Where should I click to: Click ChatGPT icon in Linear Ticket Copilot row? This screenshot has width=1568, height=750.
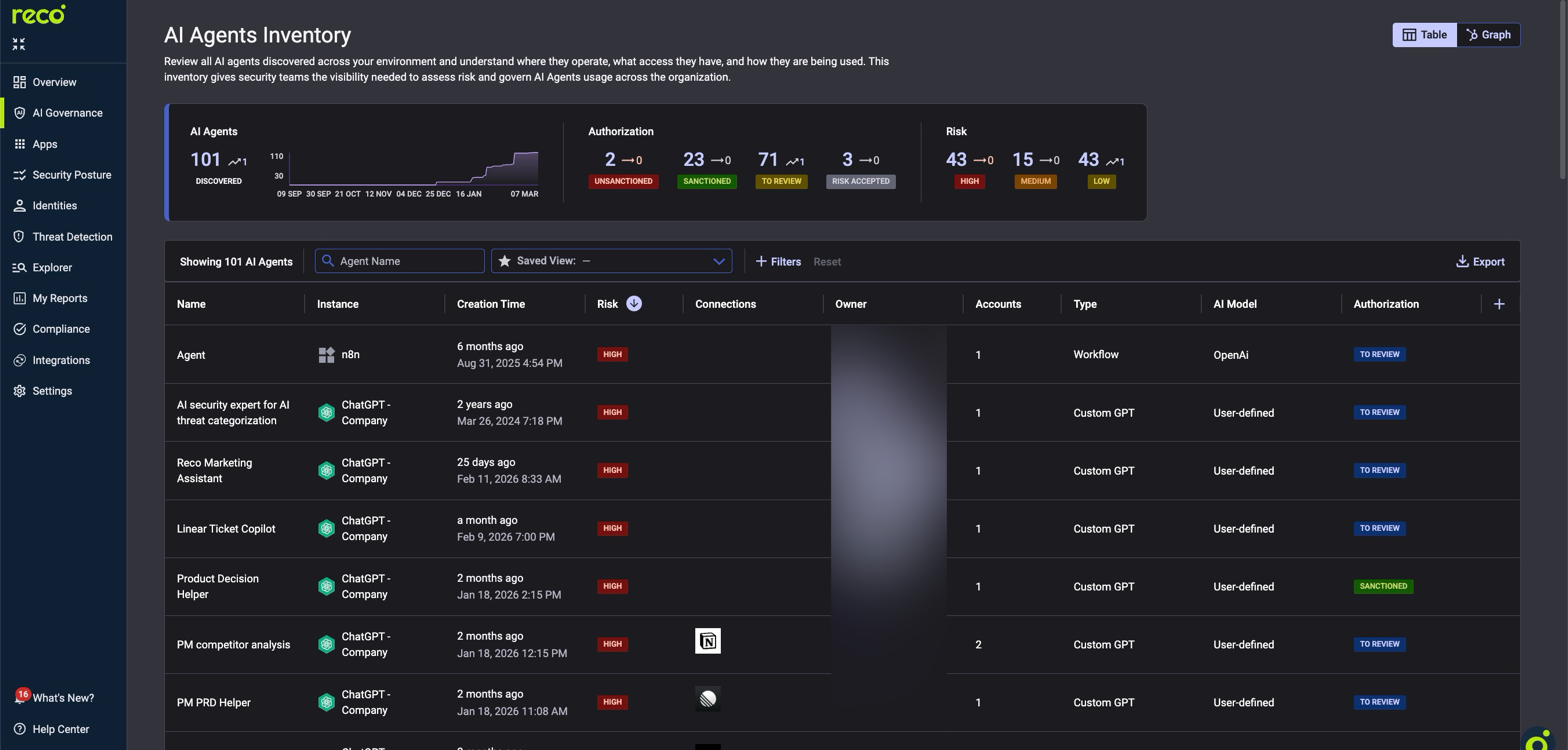326,529
